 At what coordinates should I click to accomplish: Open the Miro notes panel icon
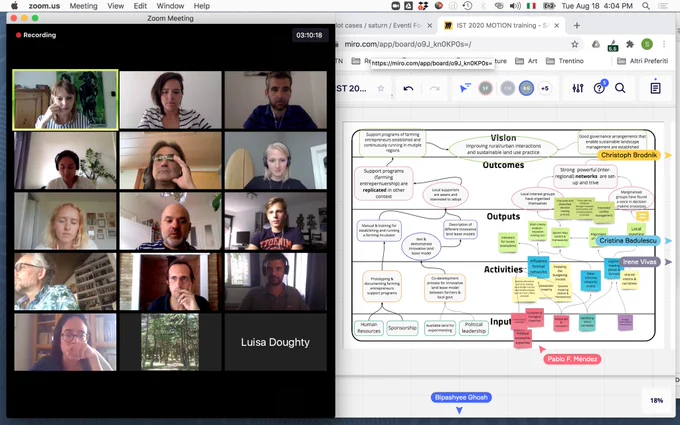pyautogui.click(x=655, y=88)
